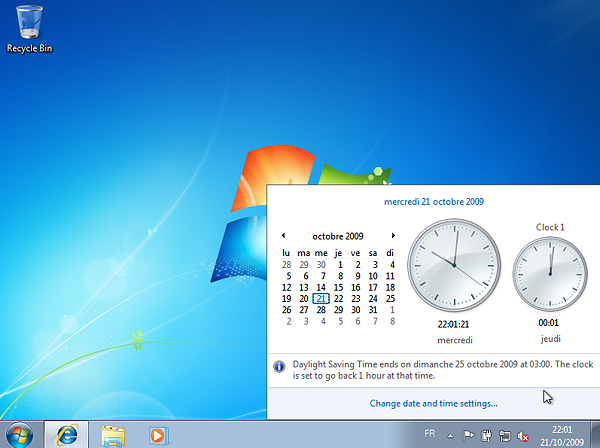Open the FR input language indicator
The image size is (600, 448).
tap(430, 434)
